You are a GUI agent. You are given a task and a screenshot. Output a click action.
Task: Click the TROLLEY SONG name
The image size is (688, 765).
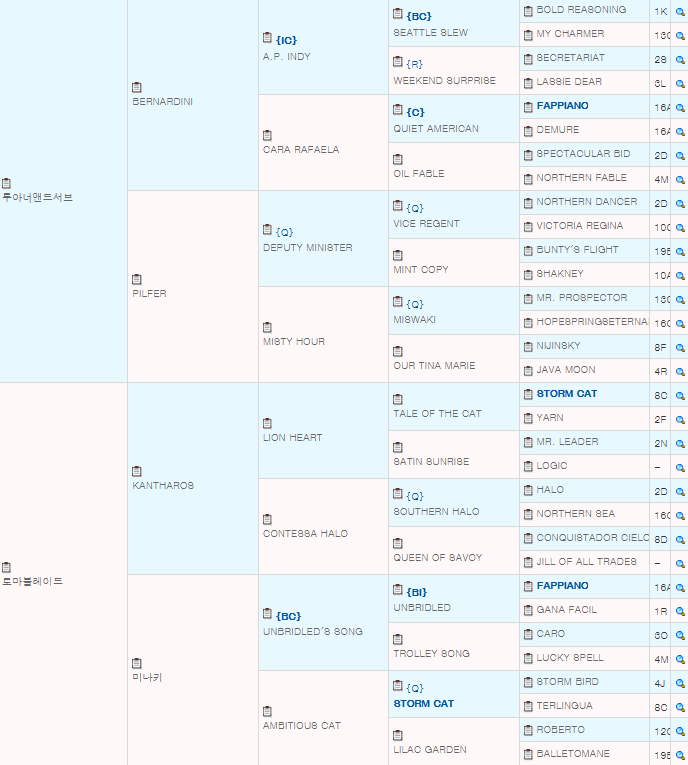point(431,653)
